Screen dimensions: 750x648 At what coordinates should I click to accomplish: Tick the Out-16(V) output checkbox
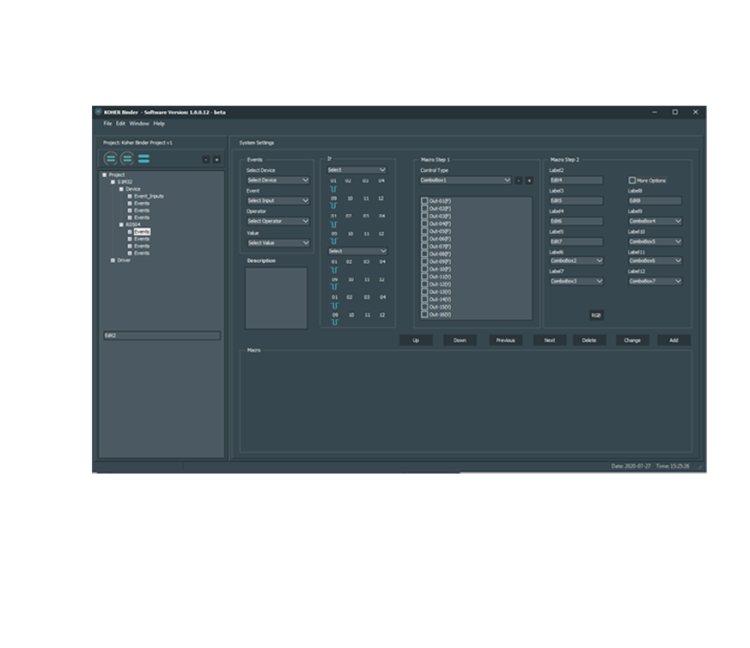[x=424, y=314]
